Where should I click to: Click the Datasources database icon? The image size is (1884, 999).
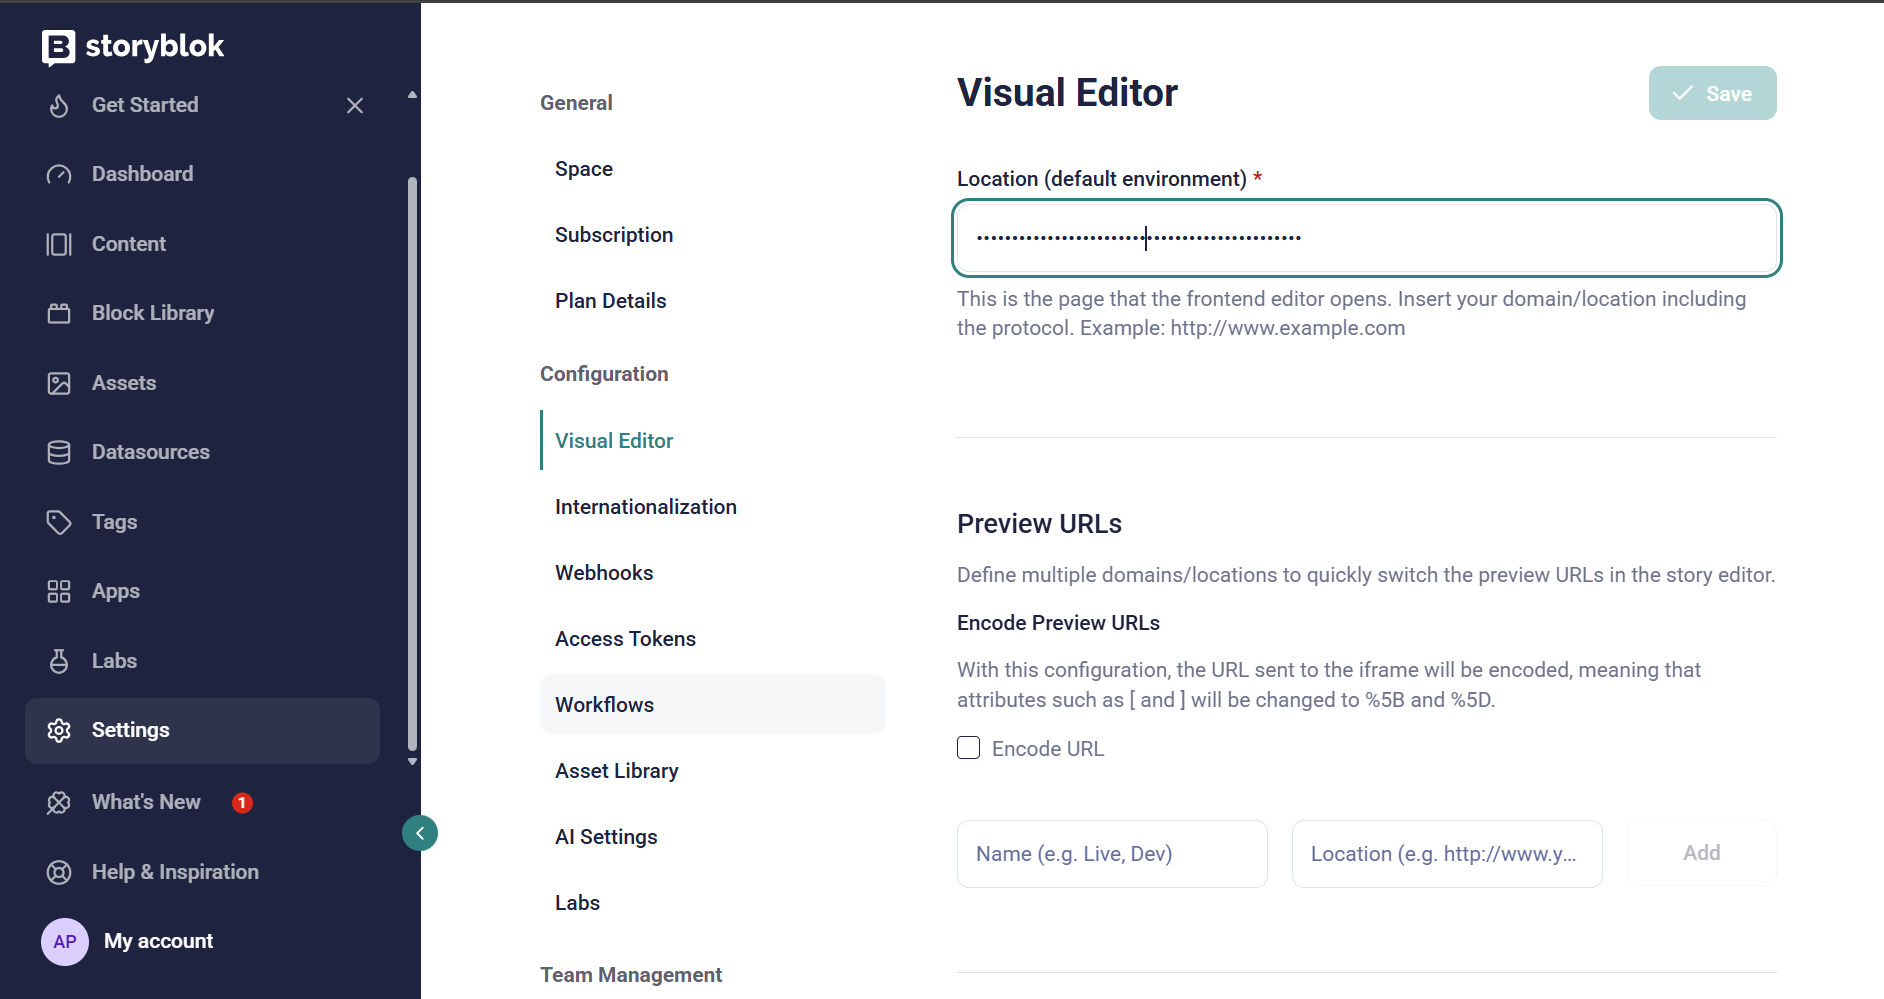click(x=59, y=452)
